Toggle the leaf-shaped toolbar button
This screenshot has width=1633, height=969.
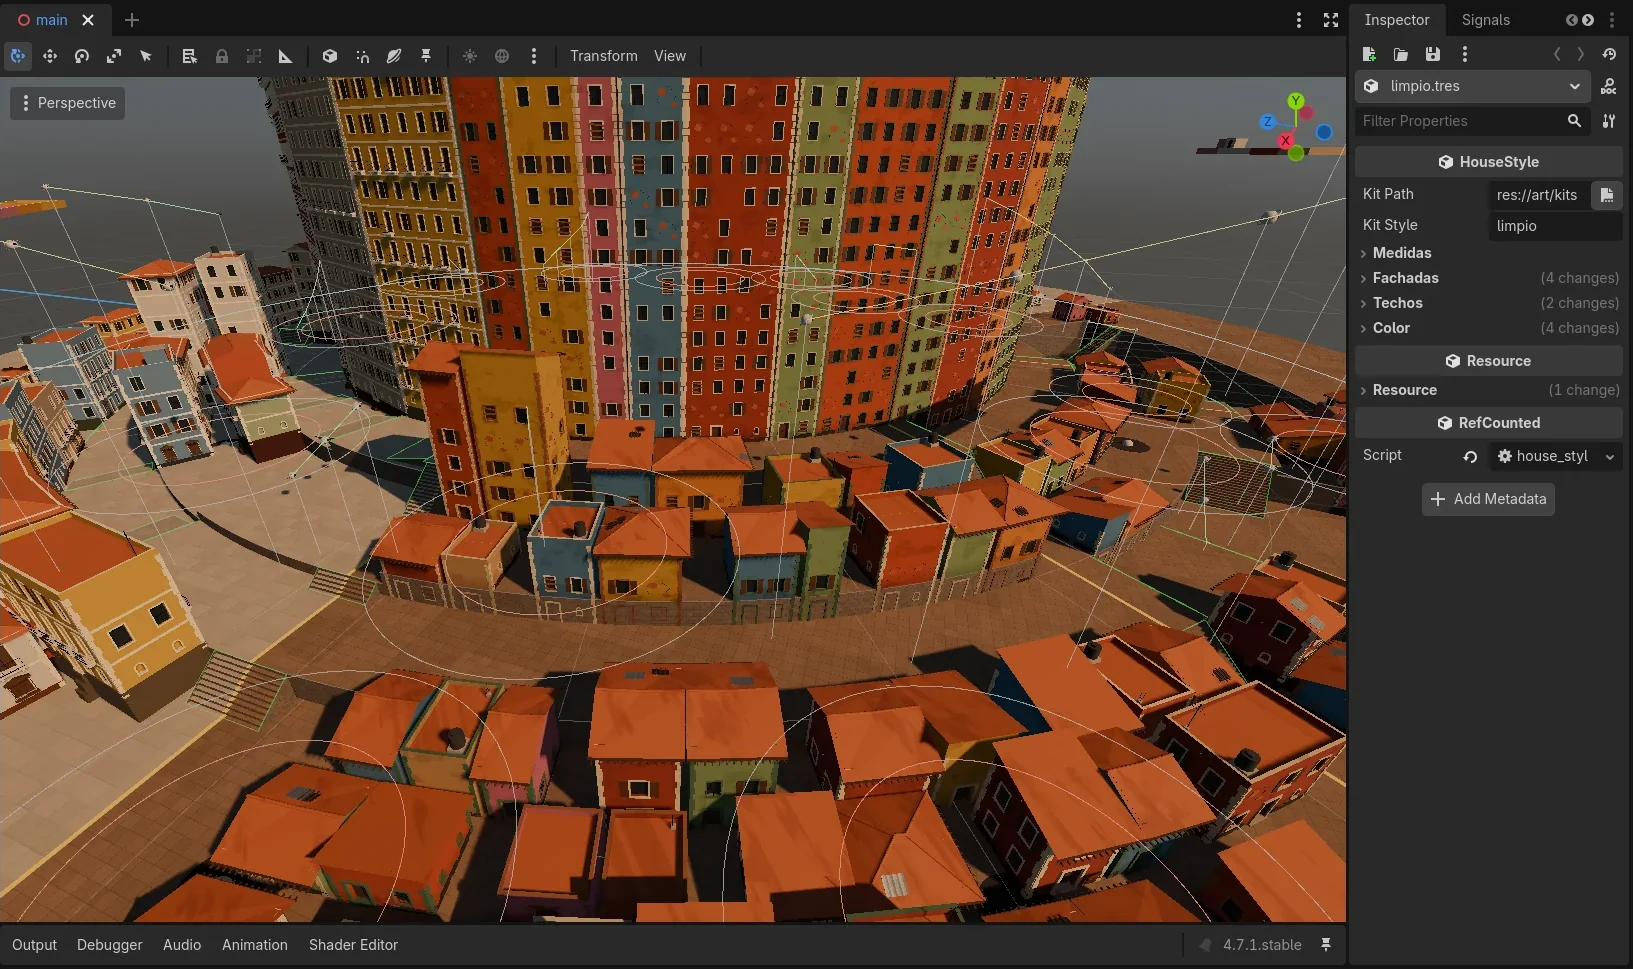pos(394,56)
